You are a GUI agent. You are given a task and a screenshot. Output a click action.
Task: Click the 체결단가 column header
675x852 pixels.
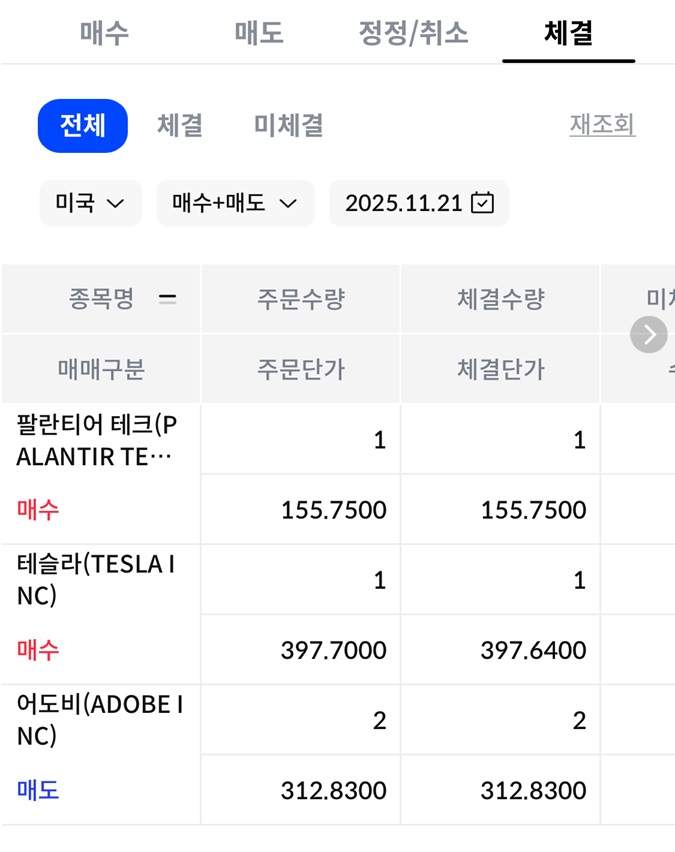[x=501, y=369]
